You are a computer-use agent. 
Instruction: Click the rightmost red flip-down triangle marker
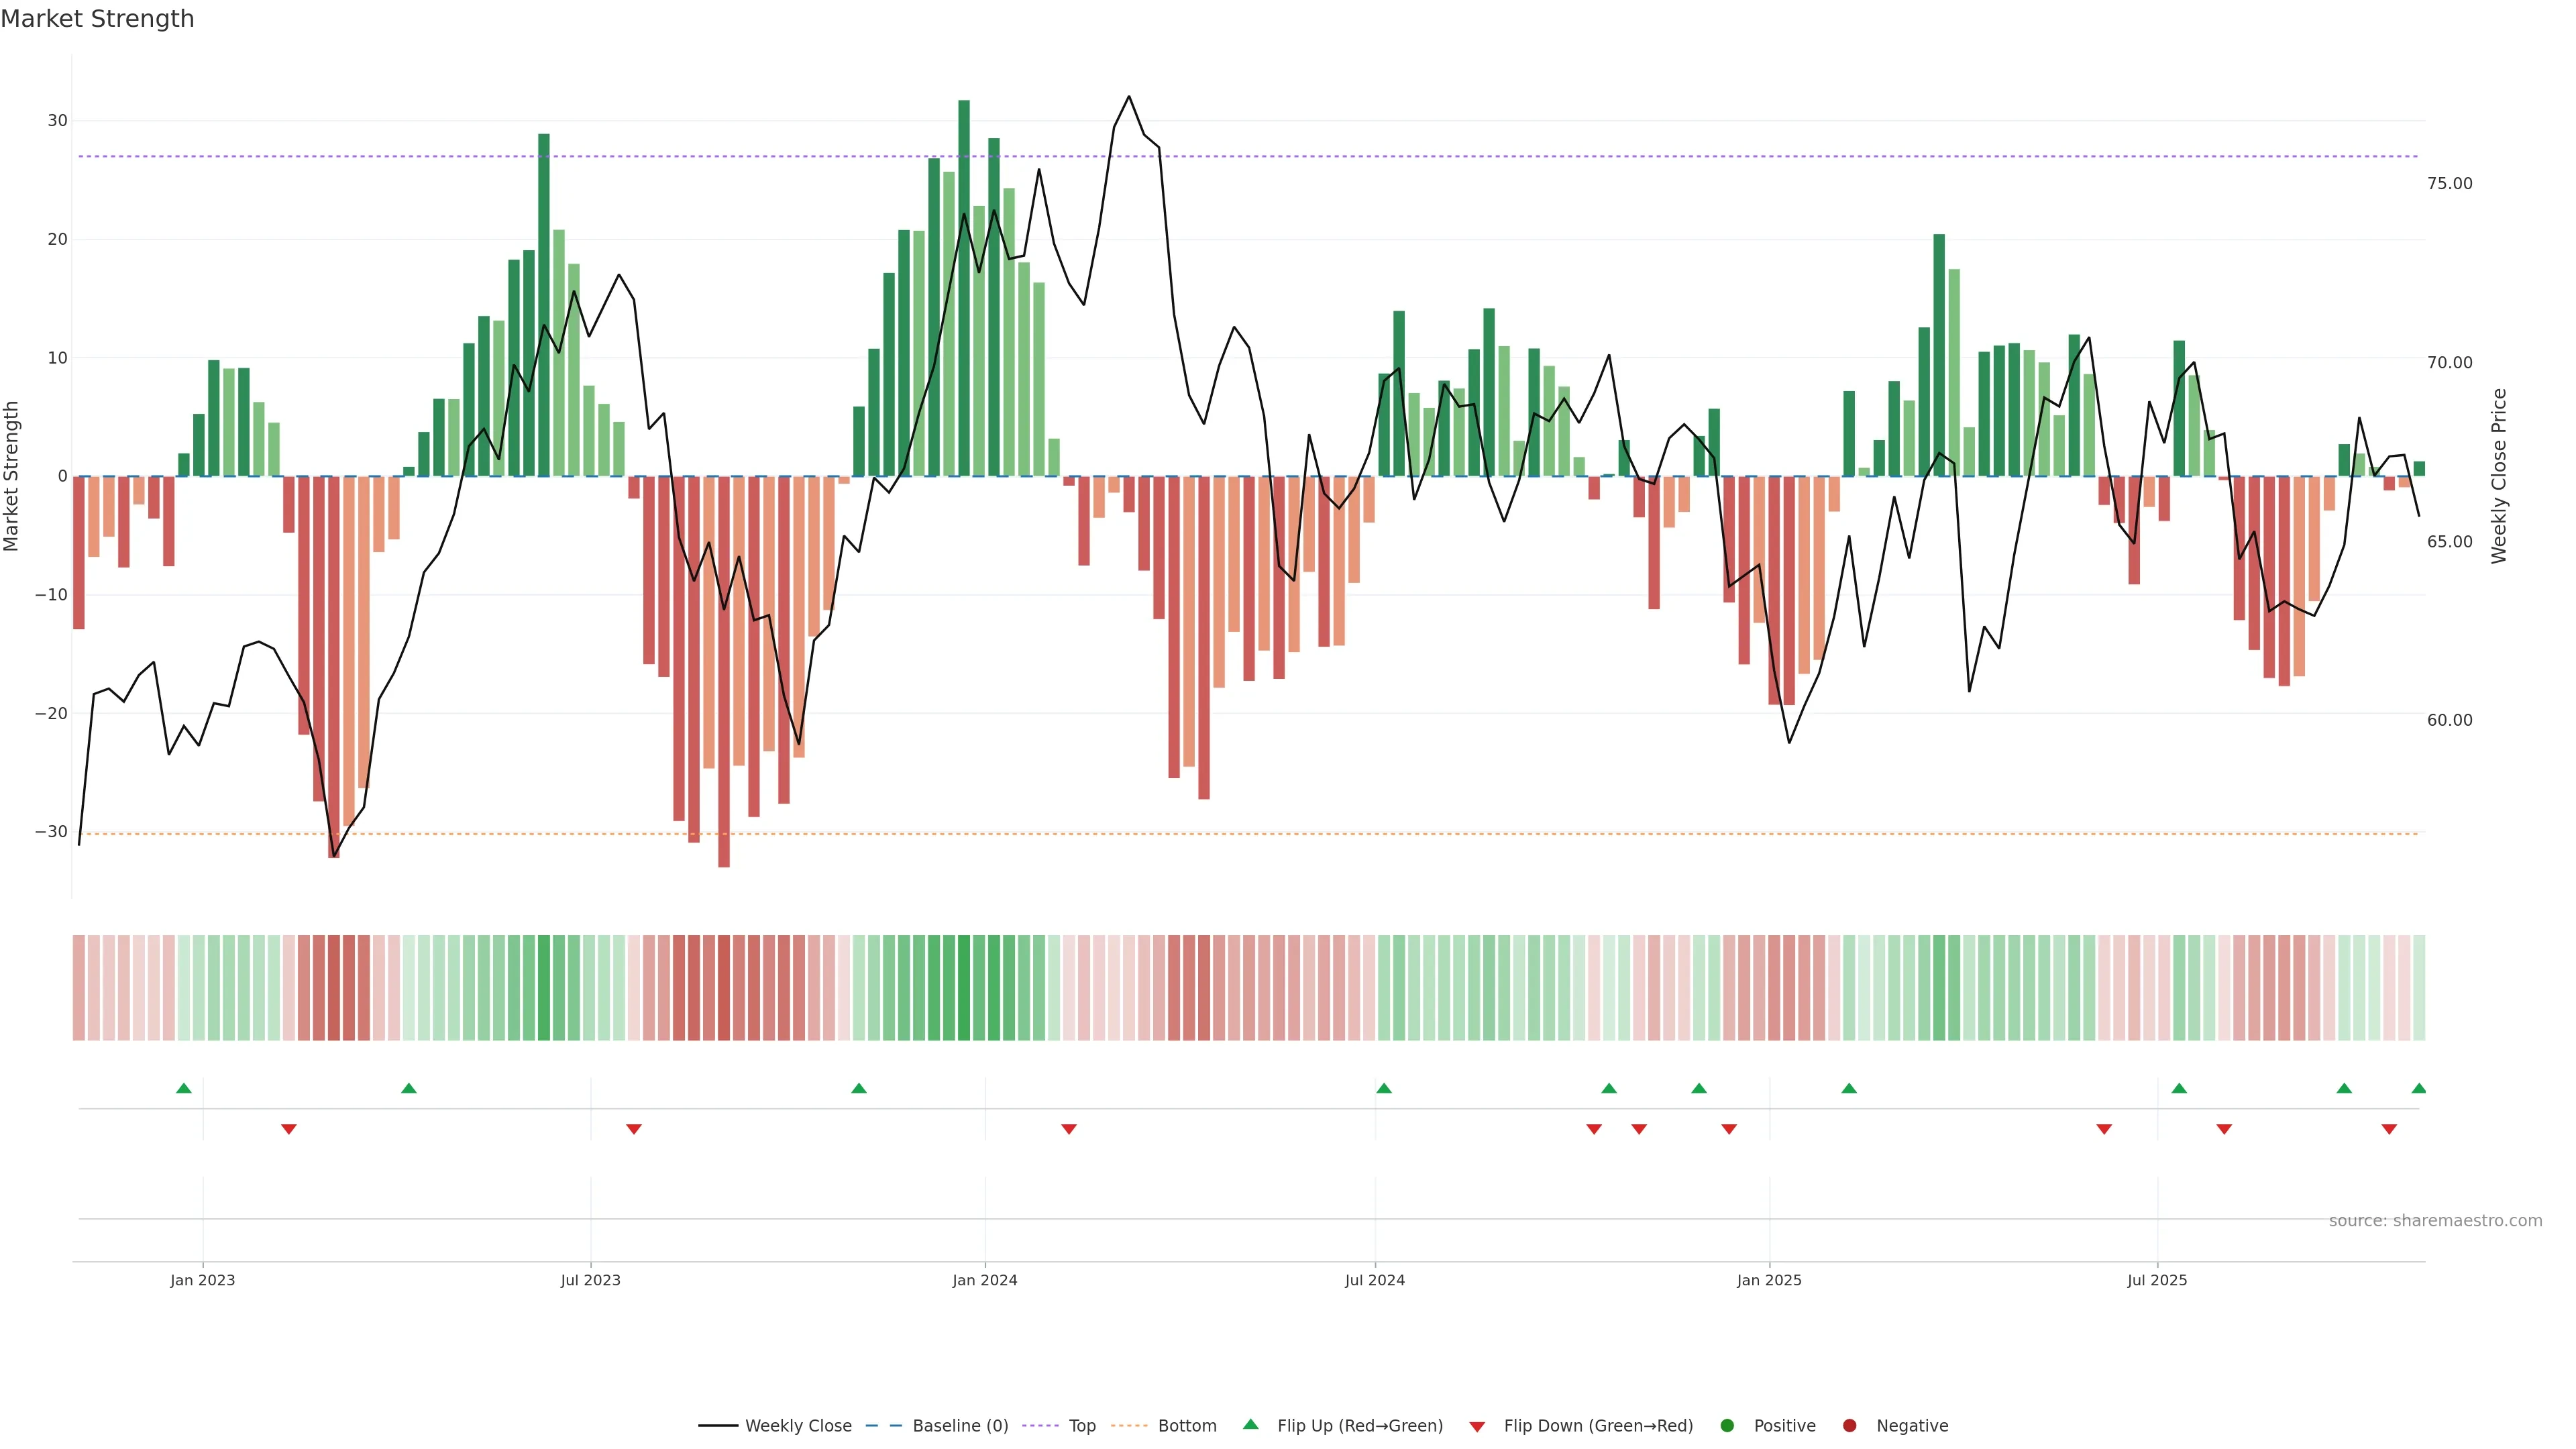click(2389, 1129)
